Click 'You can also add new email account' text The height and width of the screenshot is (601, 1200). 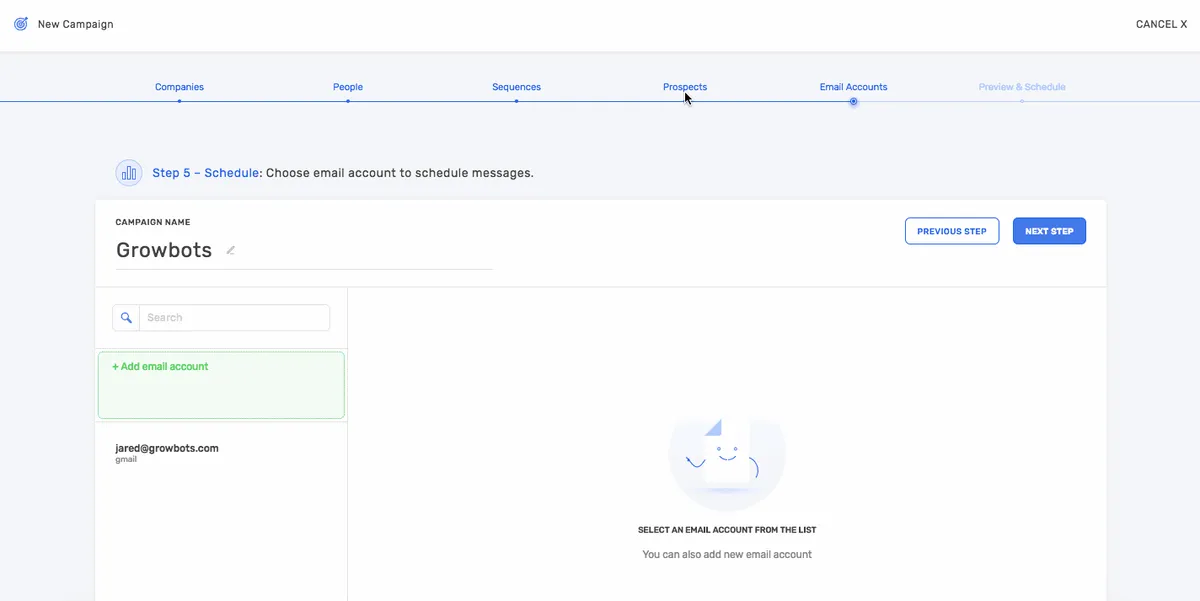727,554
